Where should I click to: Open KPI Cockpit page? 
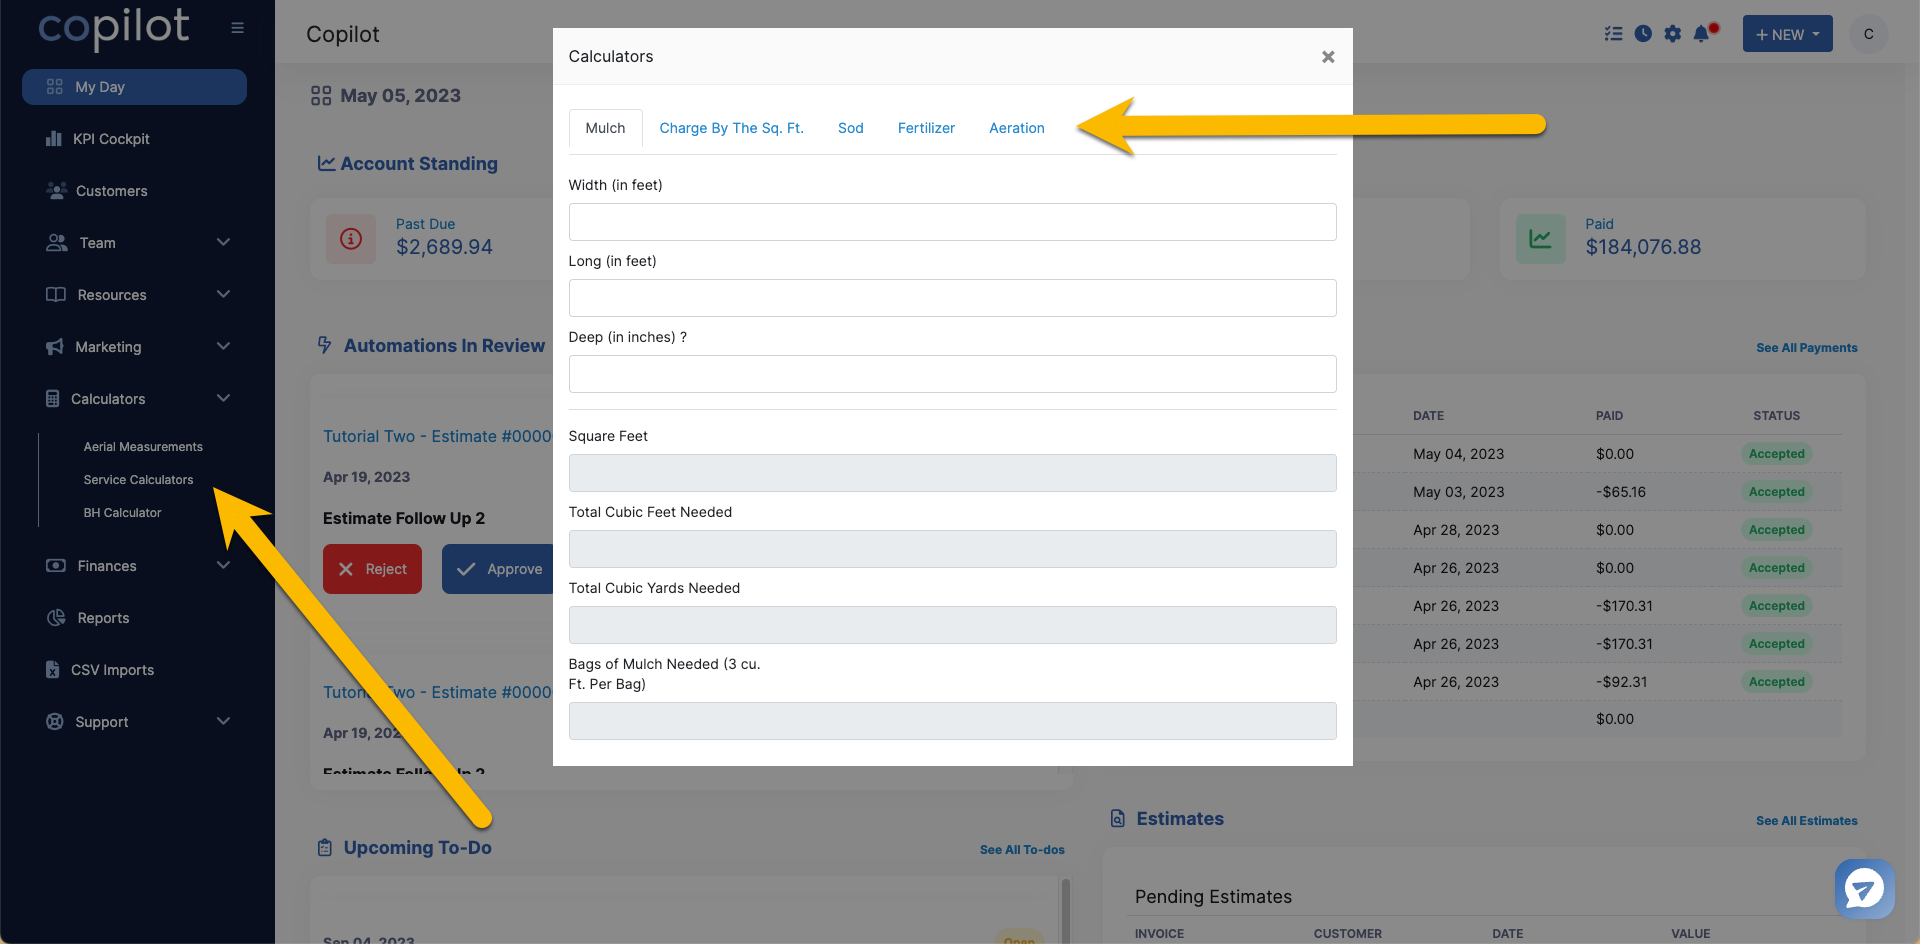(111, 139)
